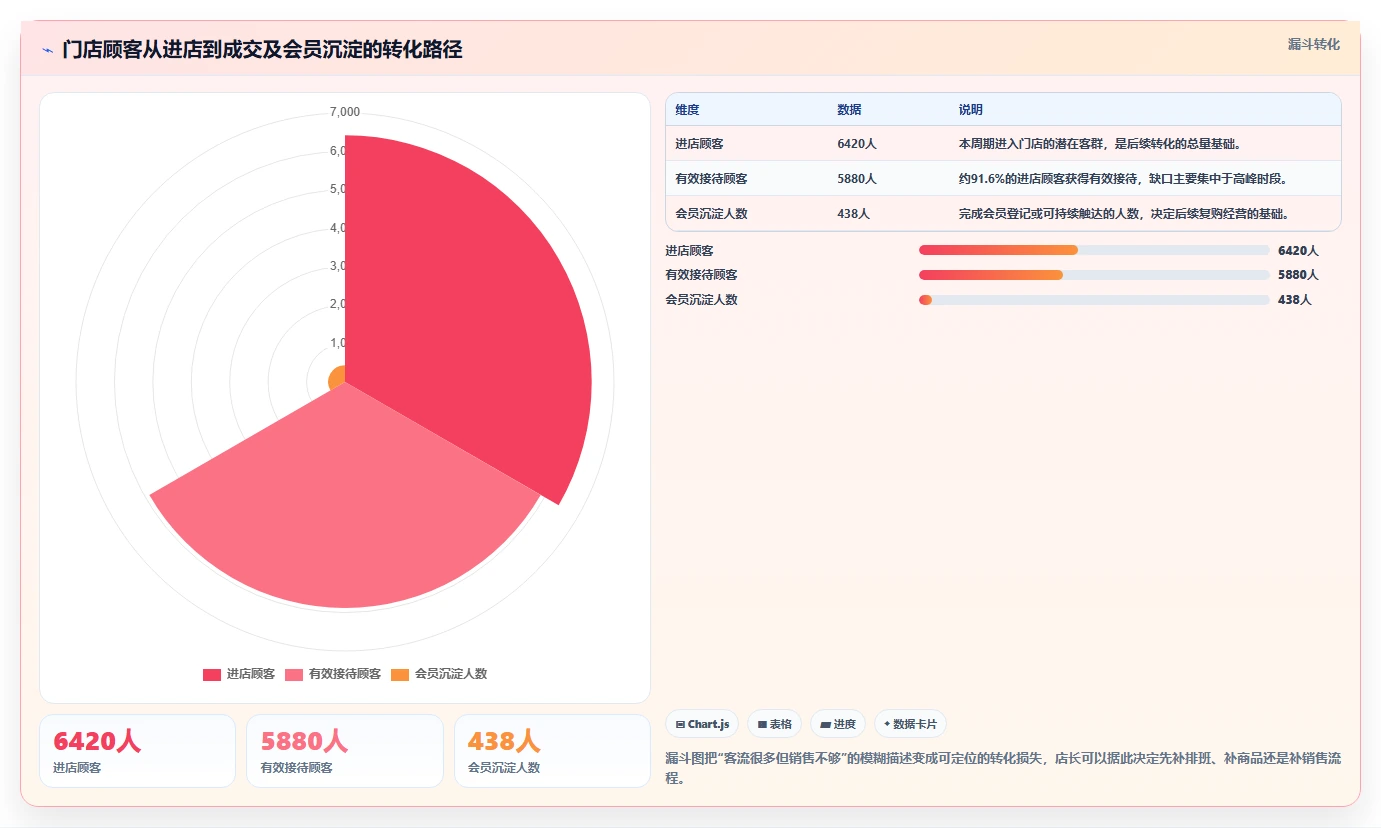Click the 438人 value beside the progress bar

(x=1295, y=300)
